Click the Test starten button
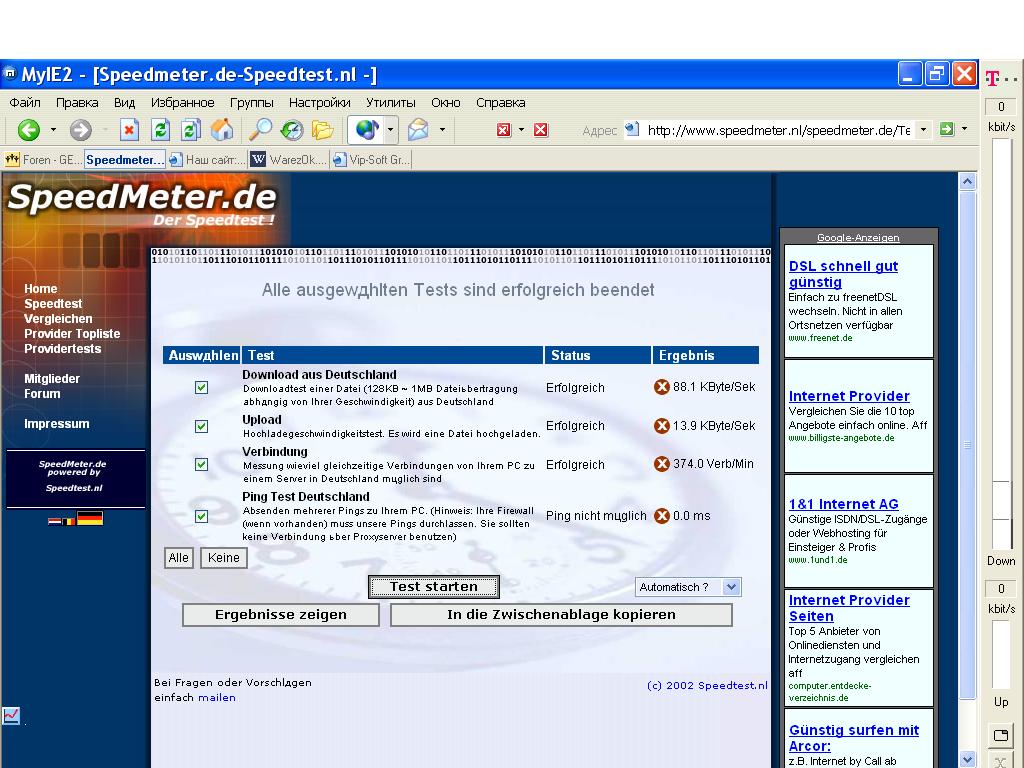 pyautogui.click(x=434, y=586)
